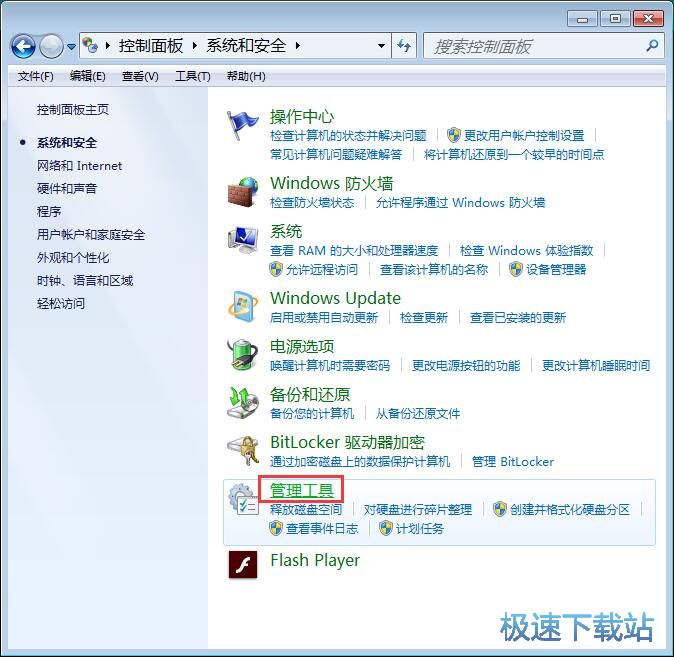The width and height of the screenshot is (674, 657).
Task: Open 常见计算机问题疑难解答 link
Action: coord(336,154)
